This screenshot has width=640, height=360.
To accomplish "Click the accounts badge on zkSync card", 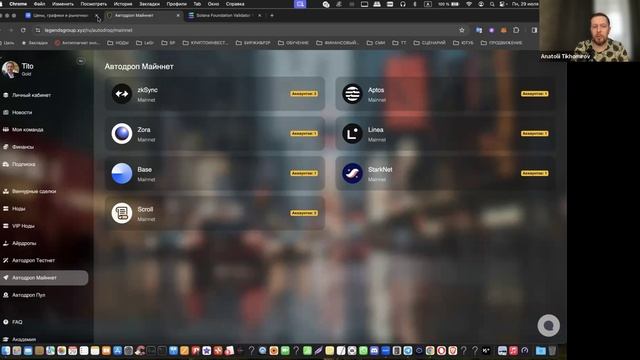I will coord(304,93).
